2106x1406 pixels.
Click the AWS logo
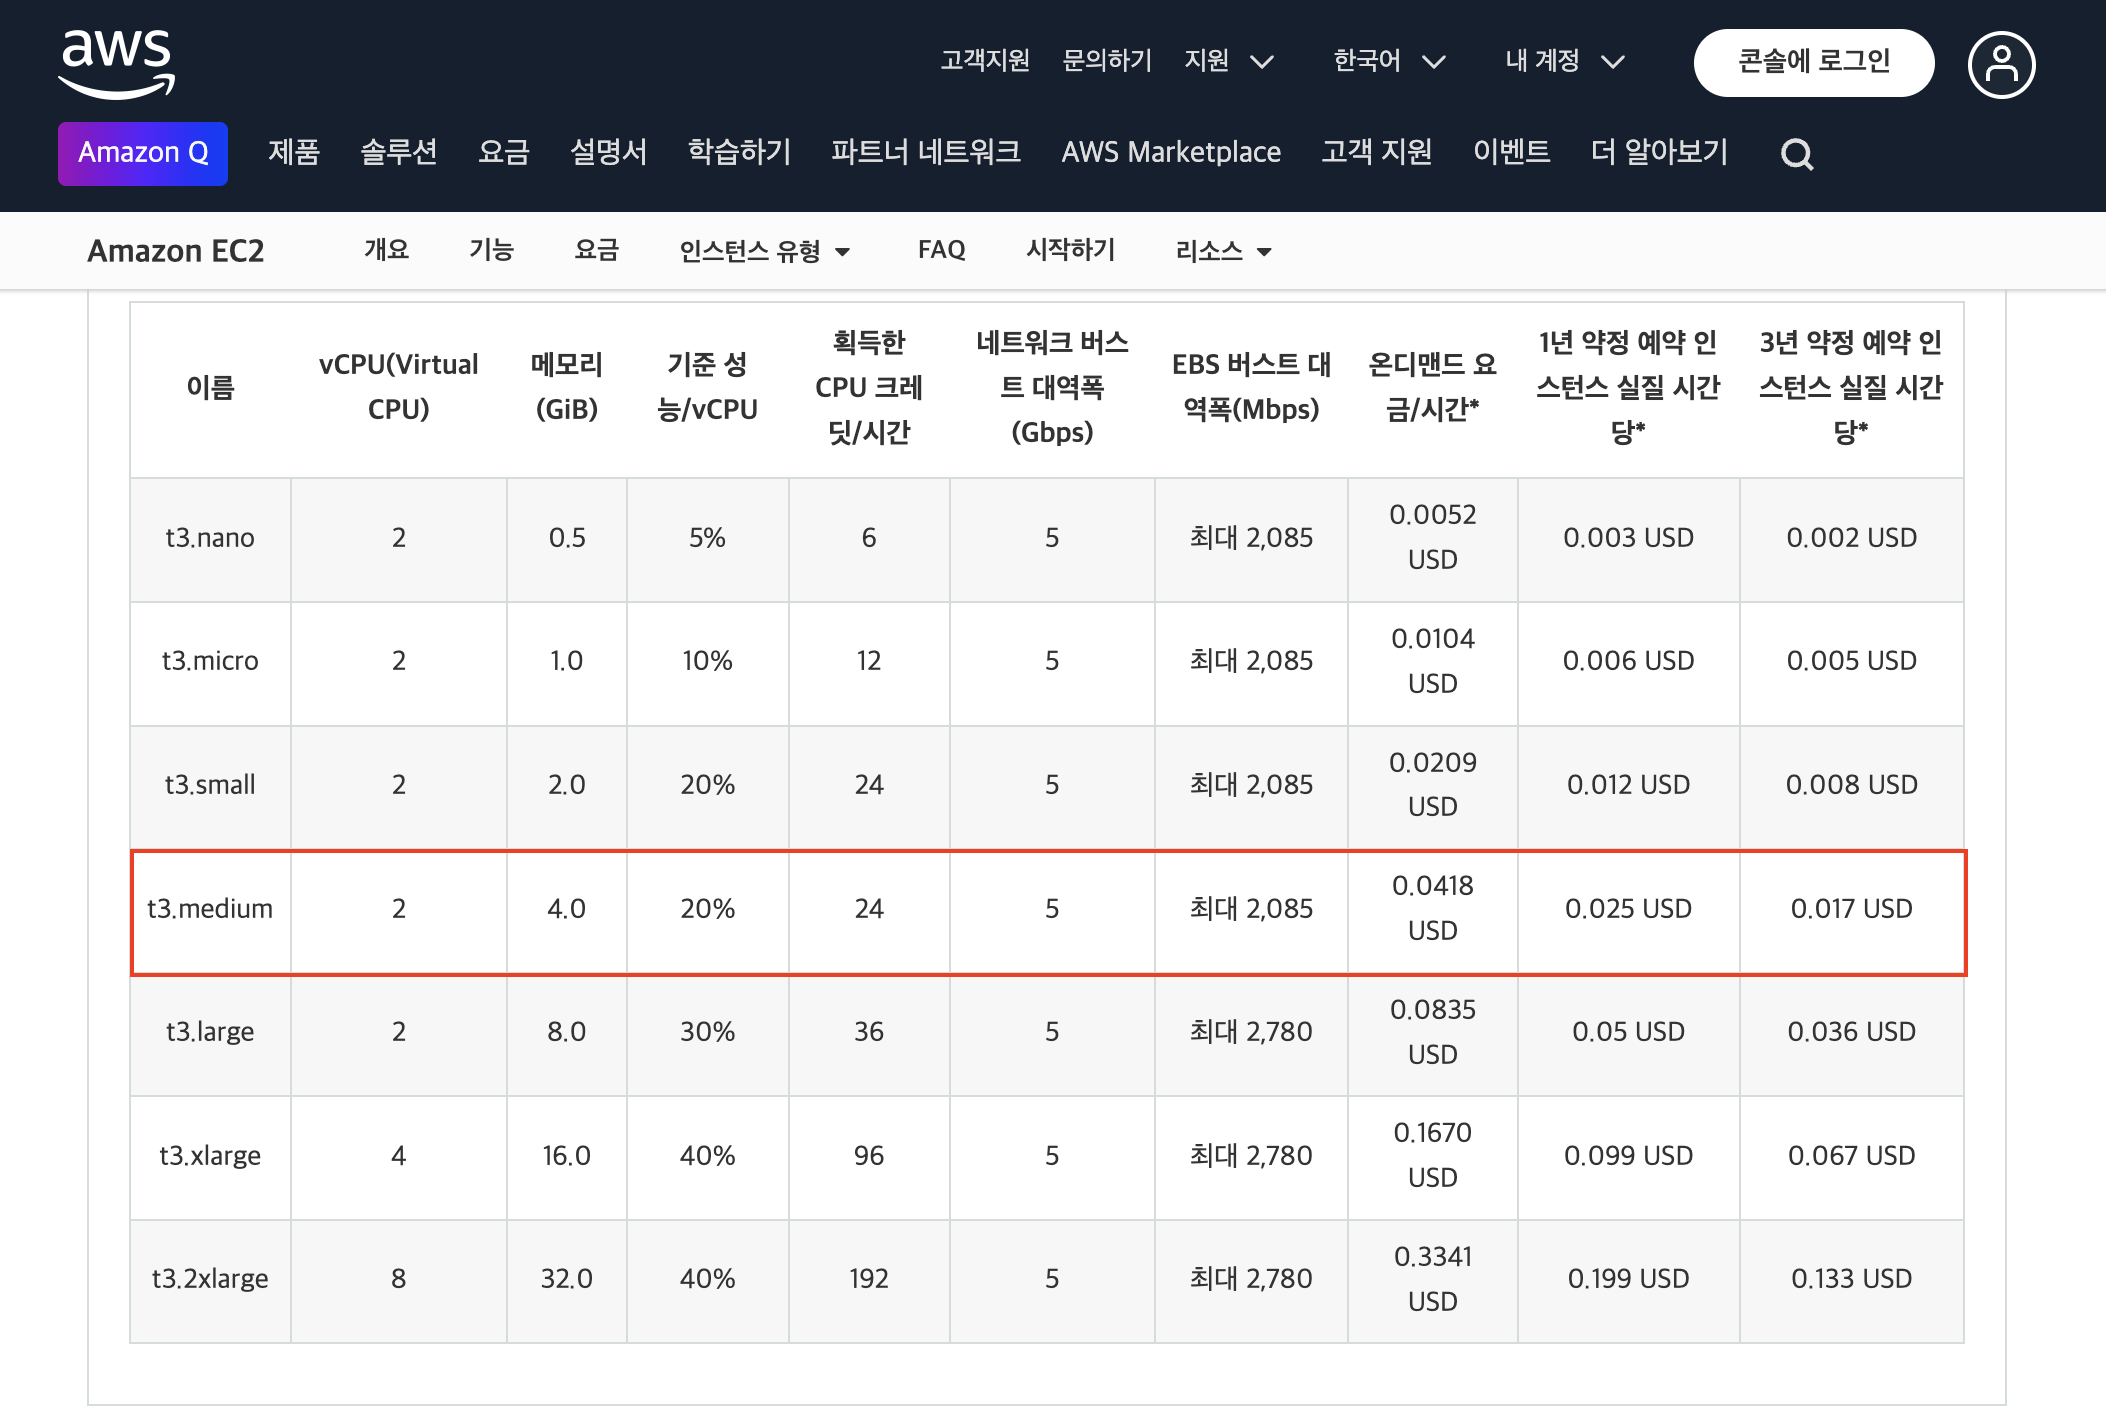point(116,64)
